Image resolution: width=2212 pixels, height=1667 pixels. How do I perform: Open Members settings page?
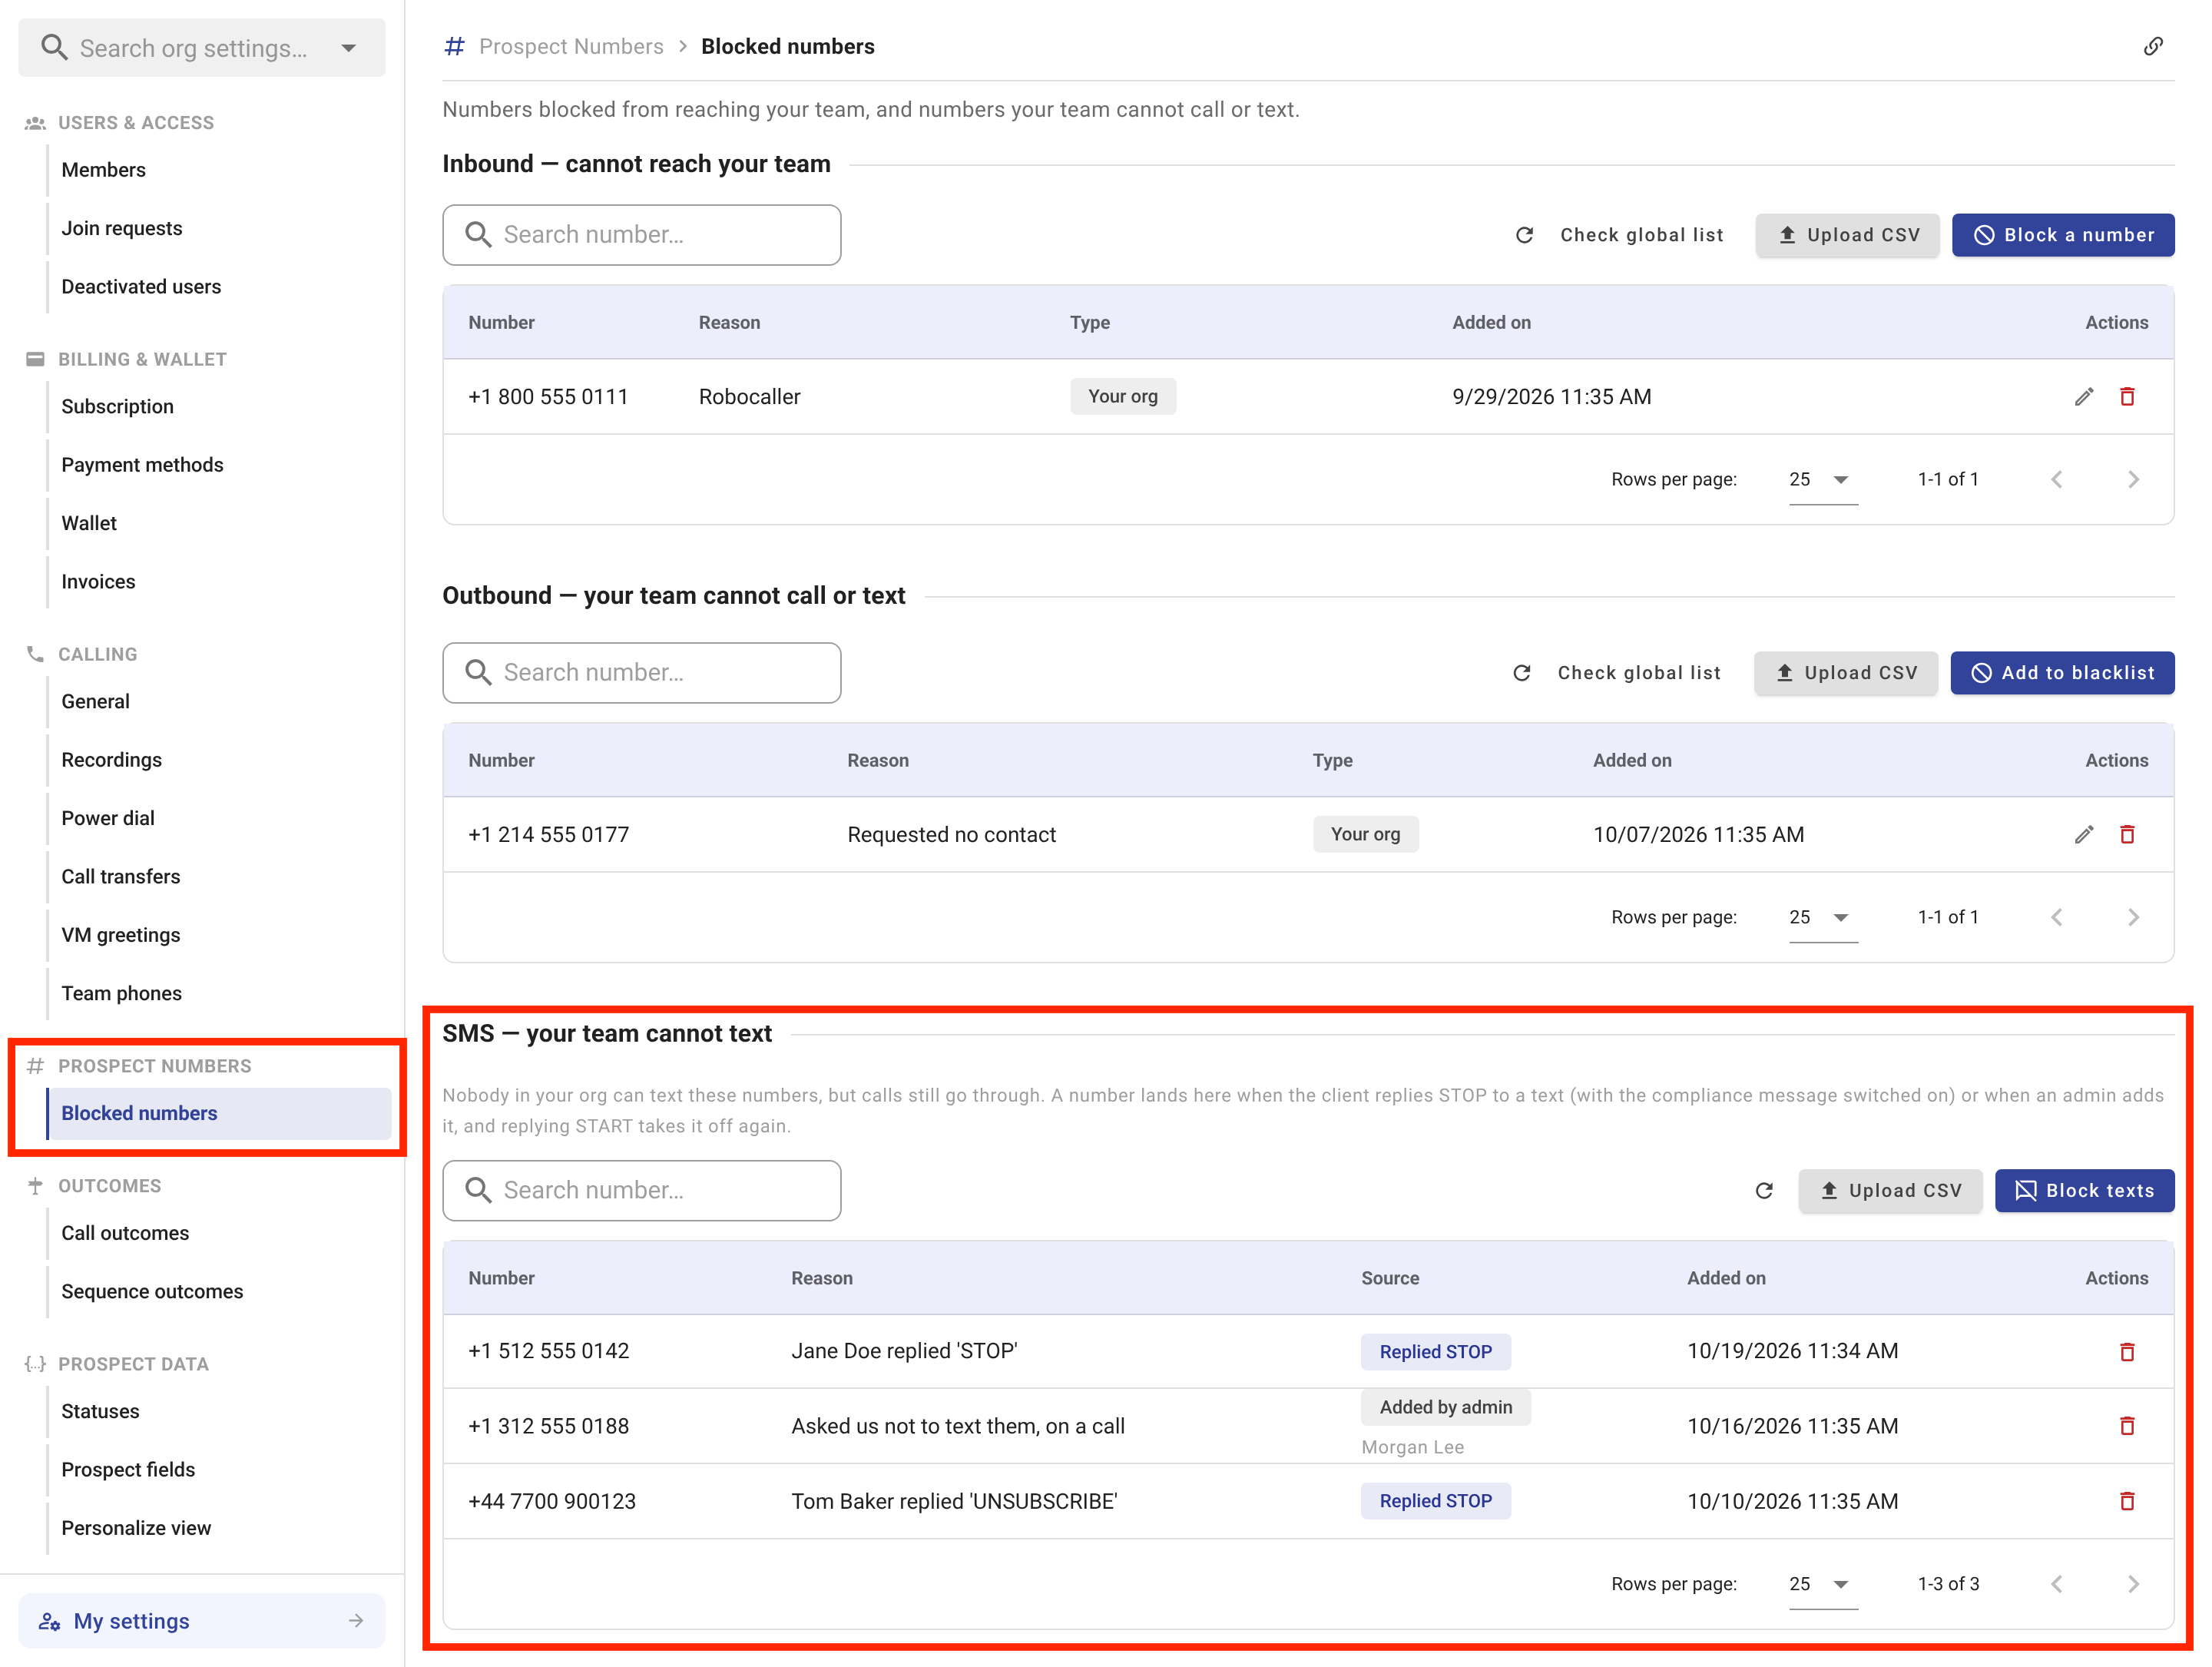(x=103, y=170)
